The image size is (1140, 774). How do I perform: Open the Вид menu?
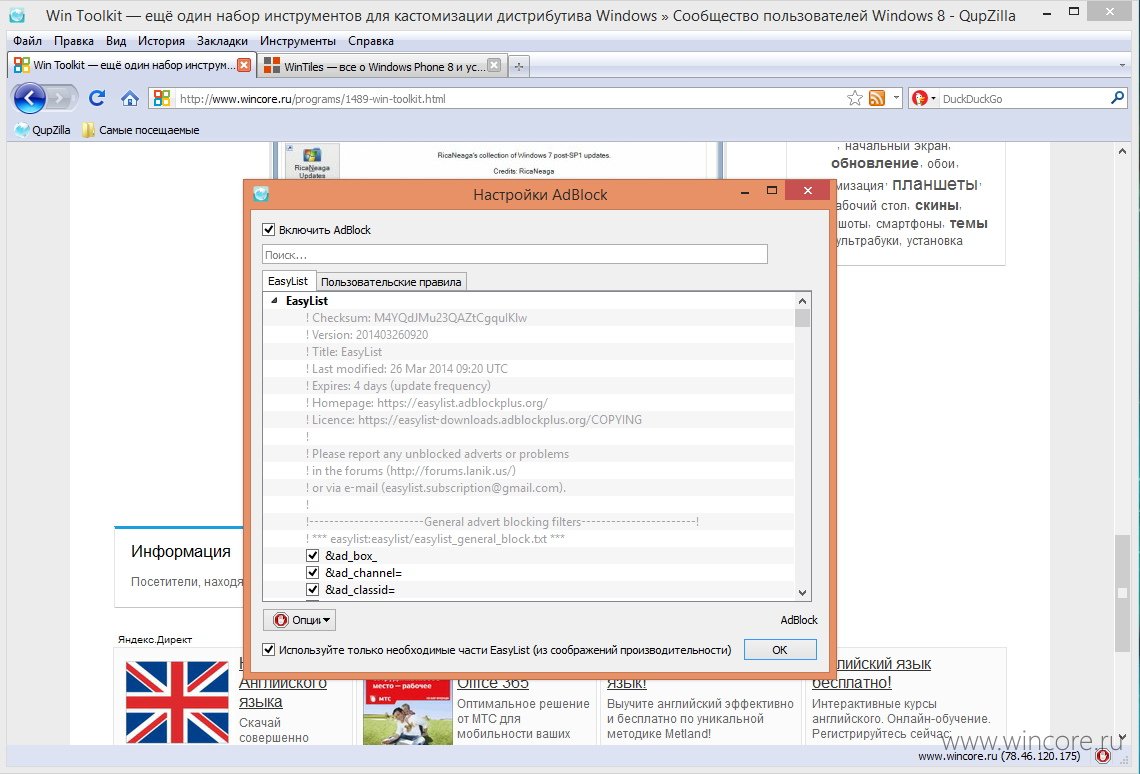[x=116, y=41]
